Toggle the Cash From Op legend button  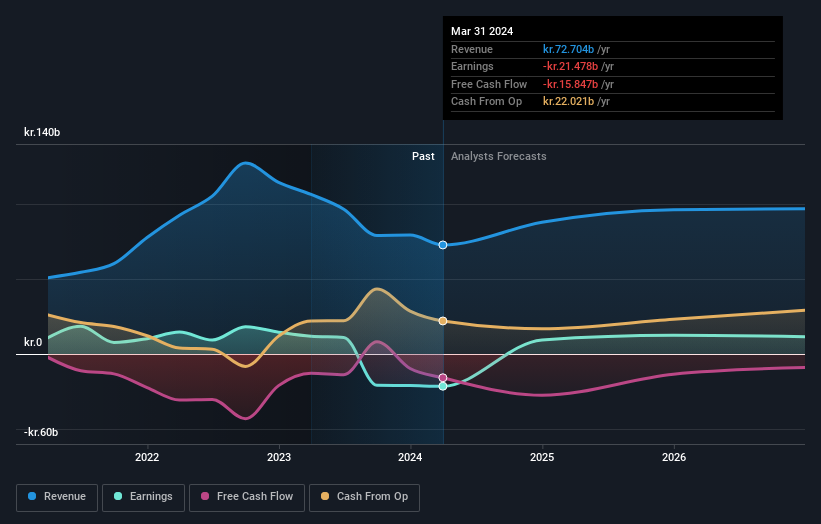click(x=364, y=497)
